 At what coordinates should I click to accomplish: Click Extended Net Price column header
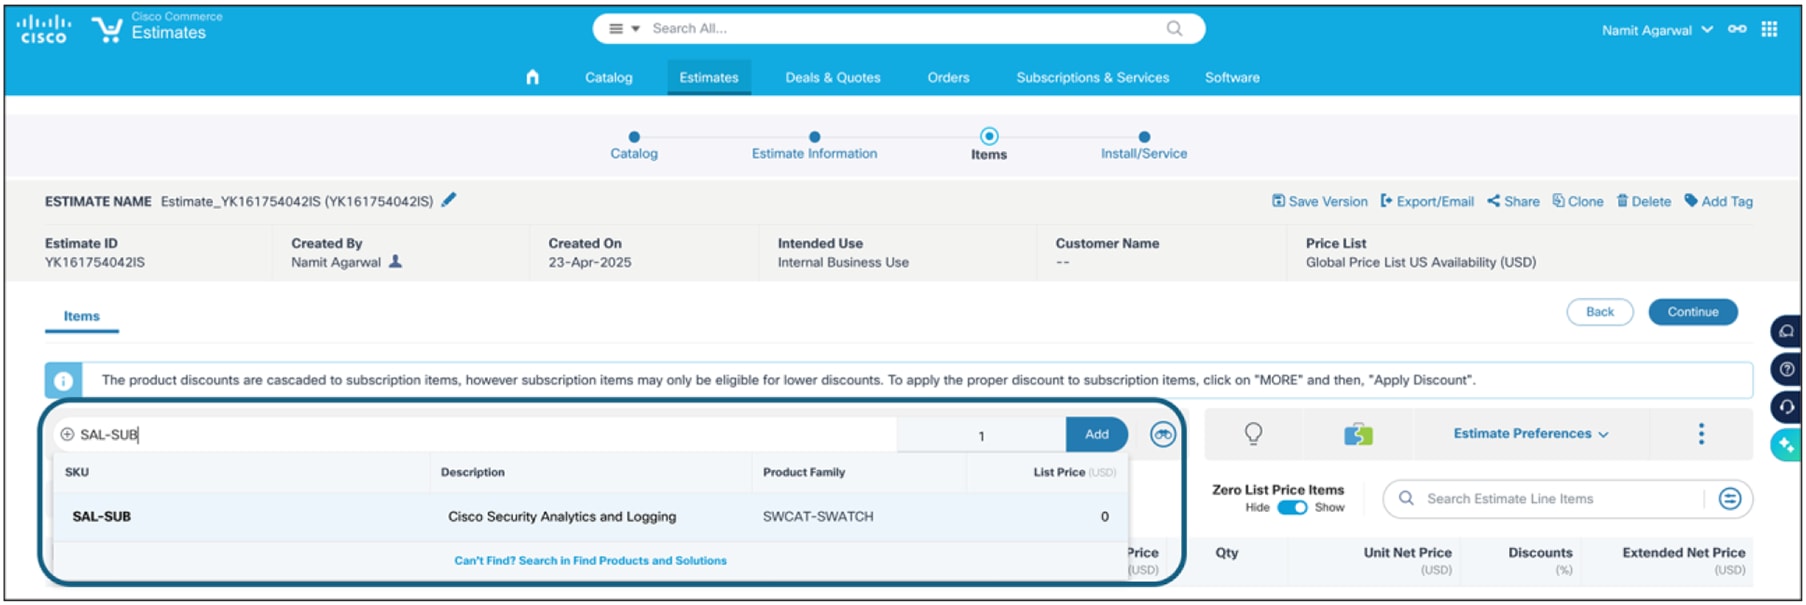1683,553
